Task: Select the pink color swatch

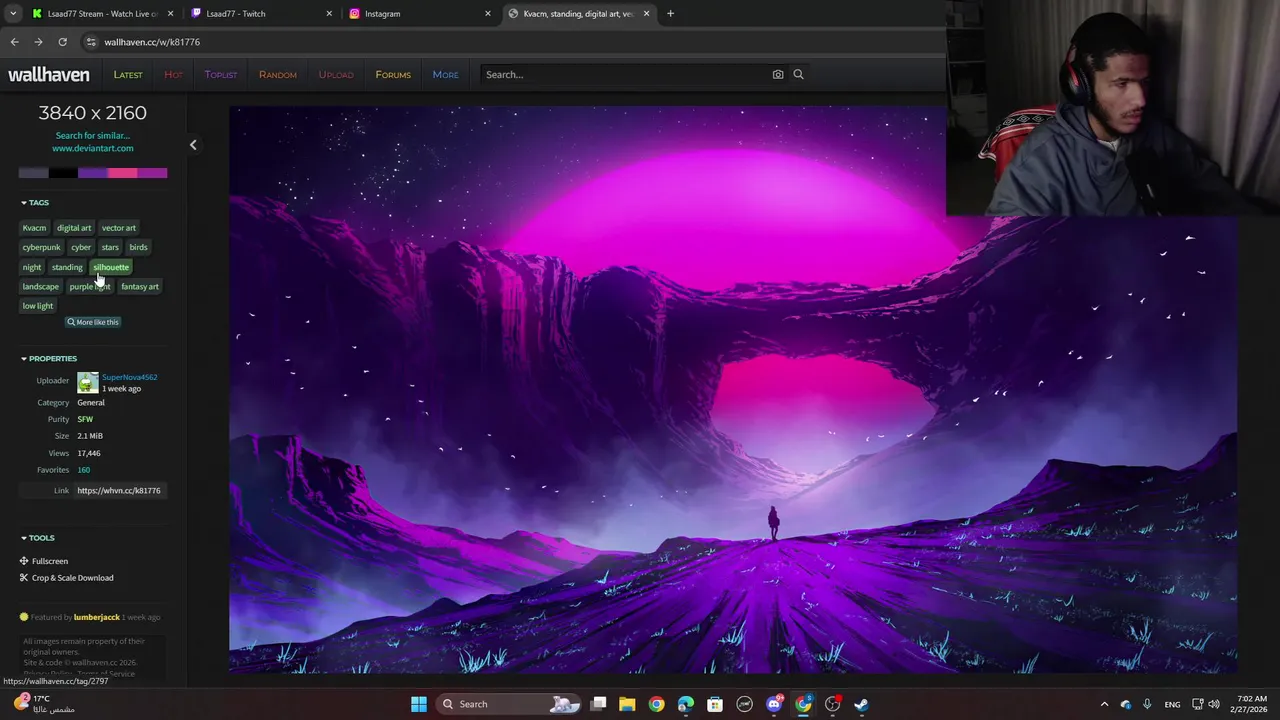Action: click(x=122, y=173)
